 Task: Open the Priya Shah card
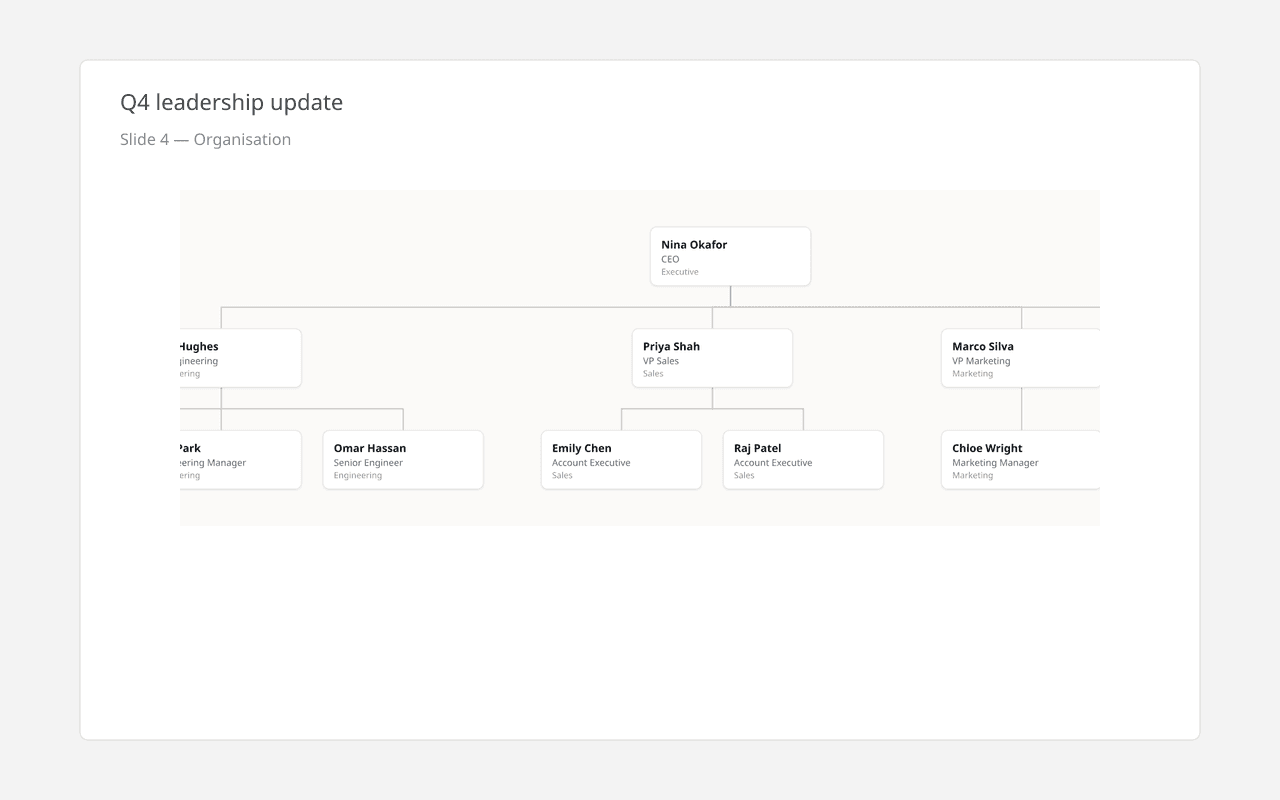712,359
